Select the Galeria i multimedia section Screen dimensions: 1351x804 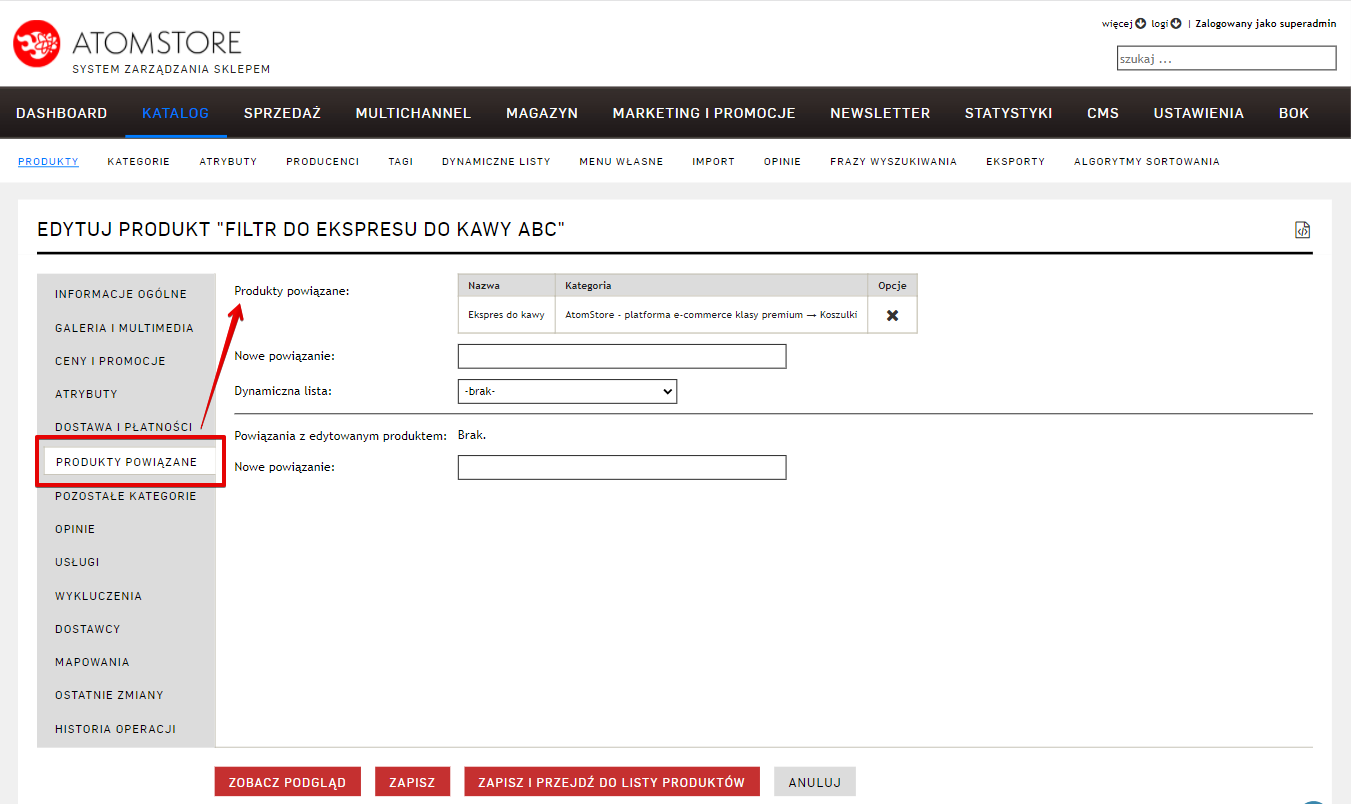click(x=124, y=328)
